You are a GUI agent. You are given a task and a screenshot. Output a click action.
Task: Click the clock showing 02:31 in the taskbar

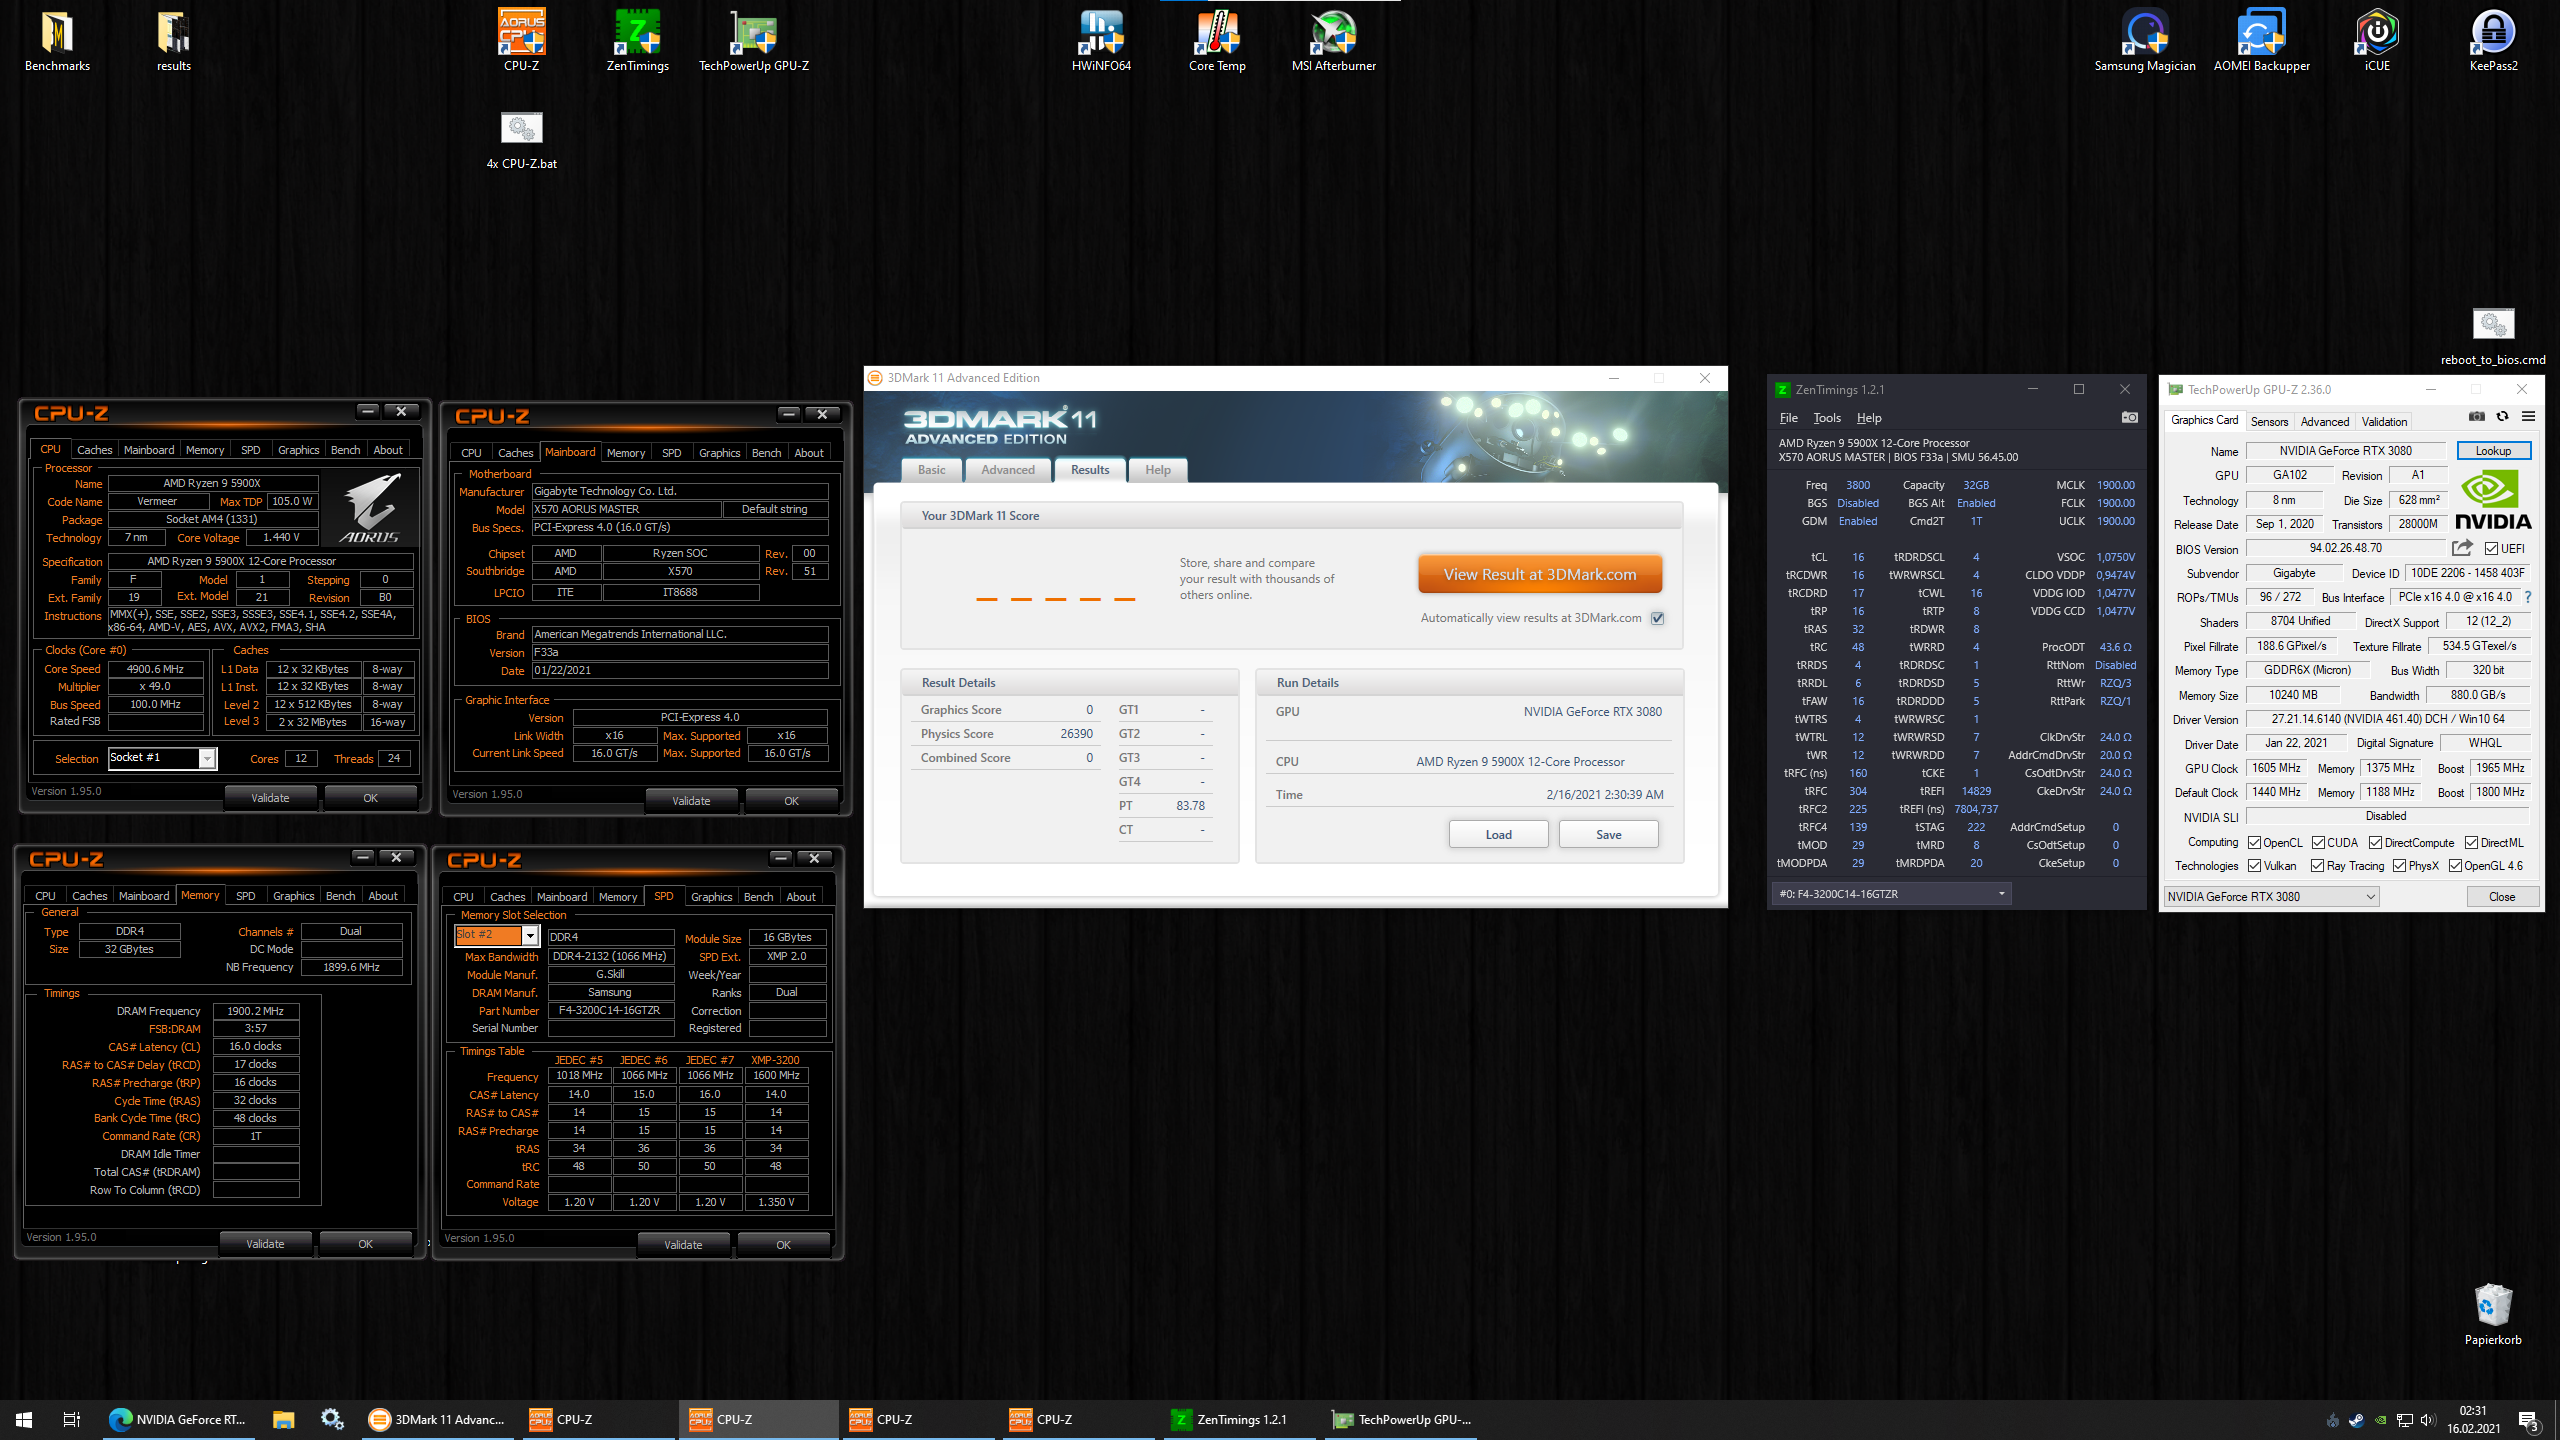click(2472, 1411)
